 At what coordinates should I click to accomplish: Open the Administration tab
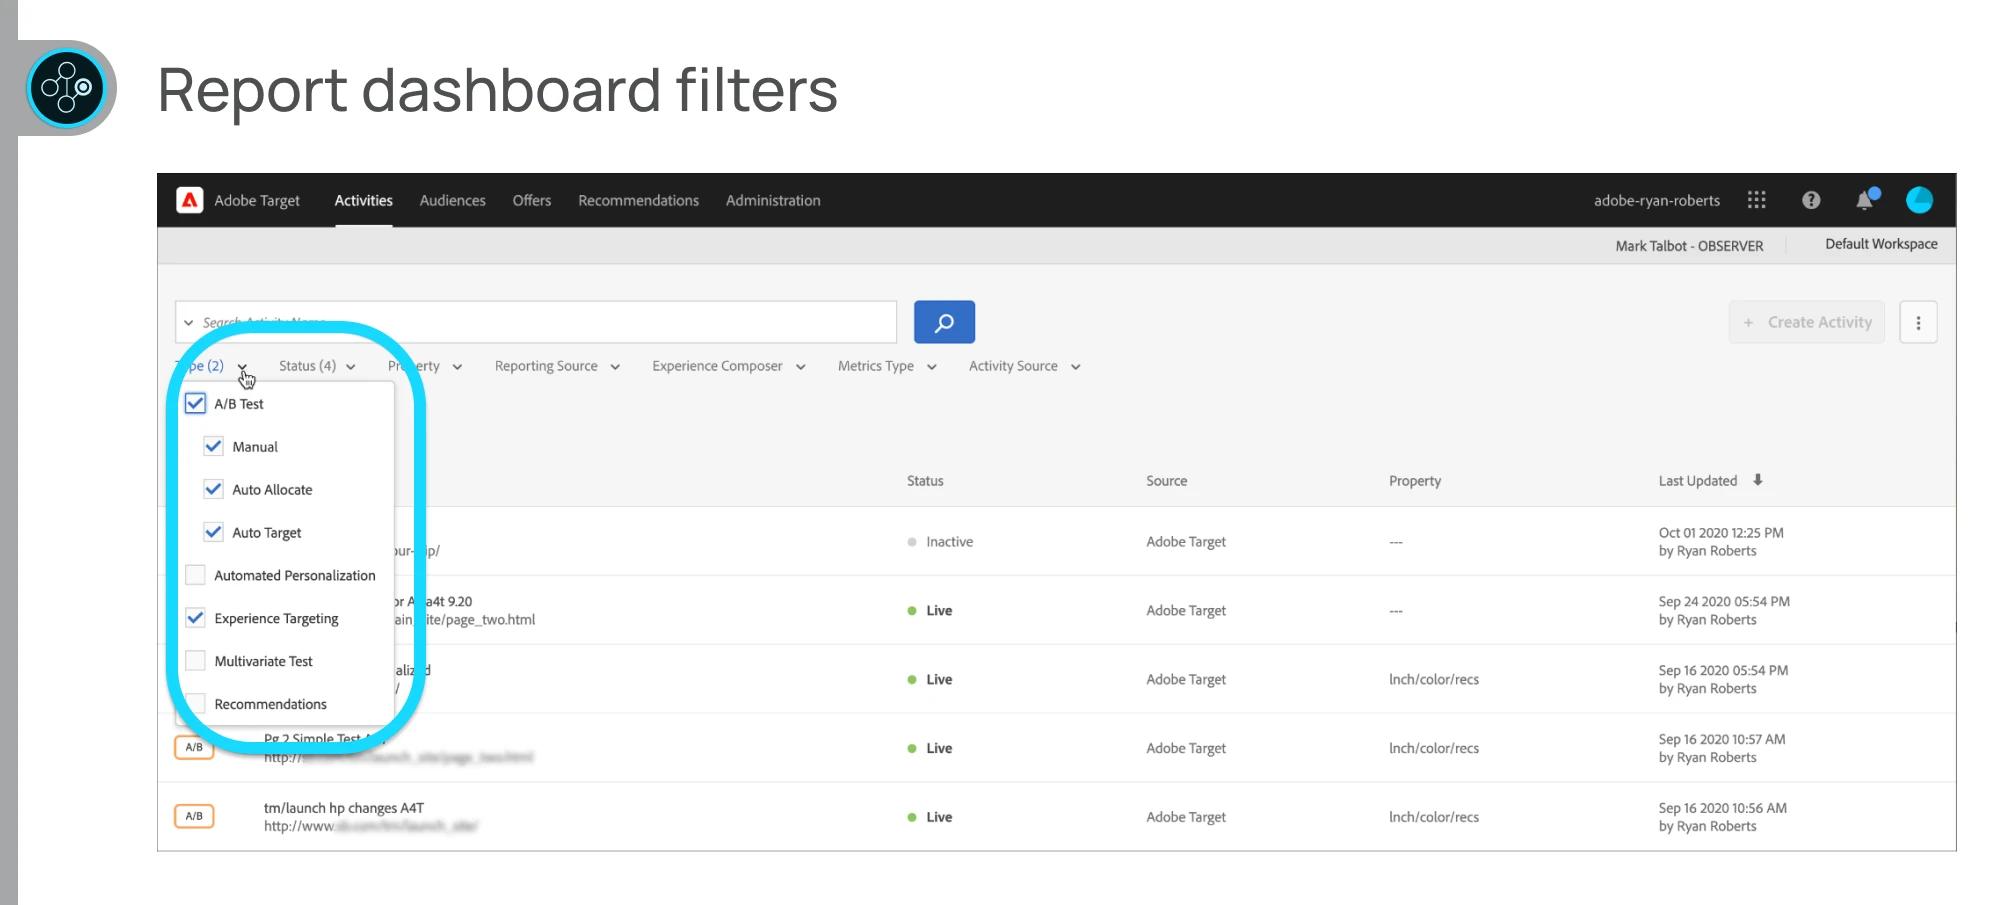coord(773,200)
